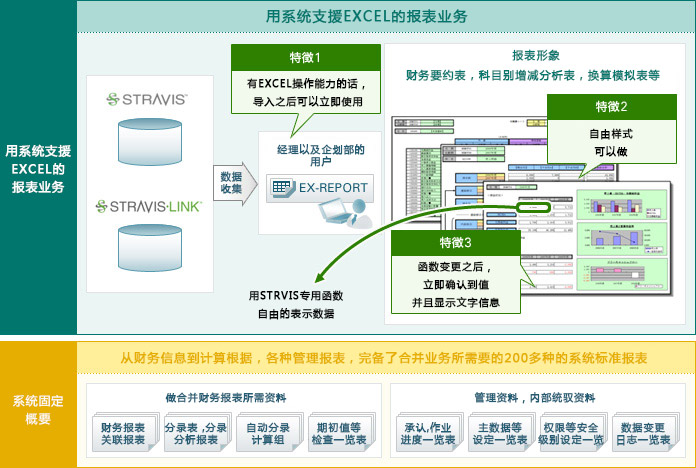Viewport: 696px width, 468px height.
Task: Click the 做合并财务报表所需资料 heading
Action: (226, 398)
